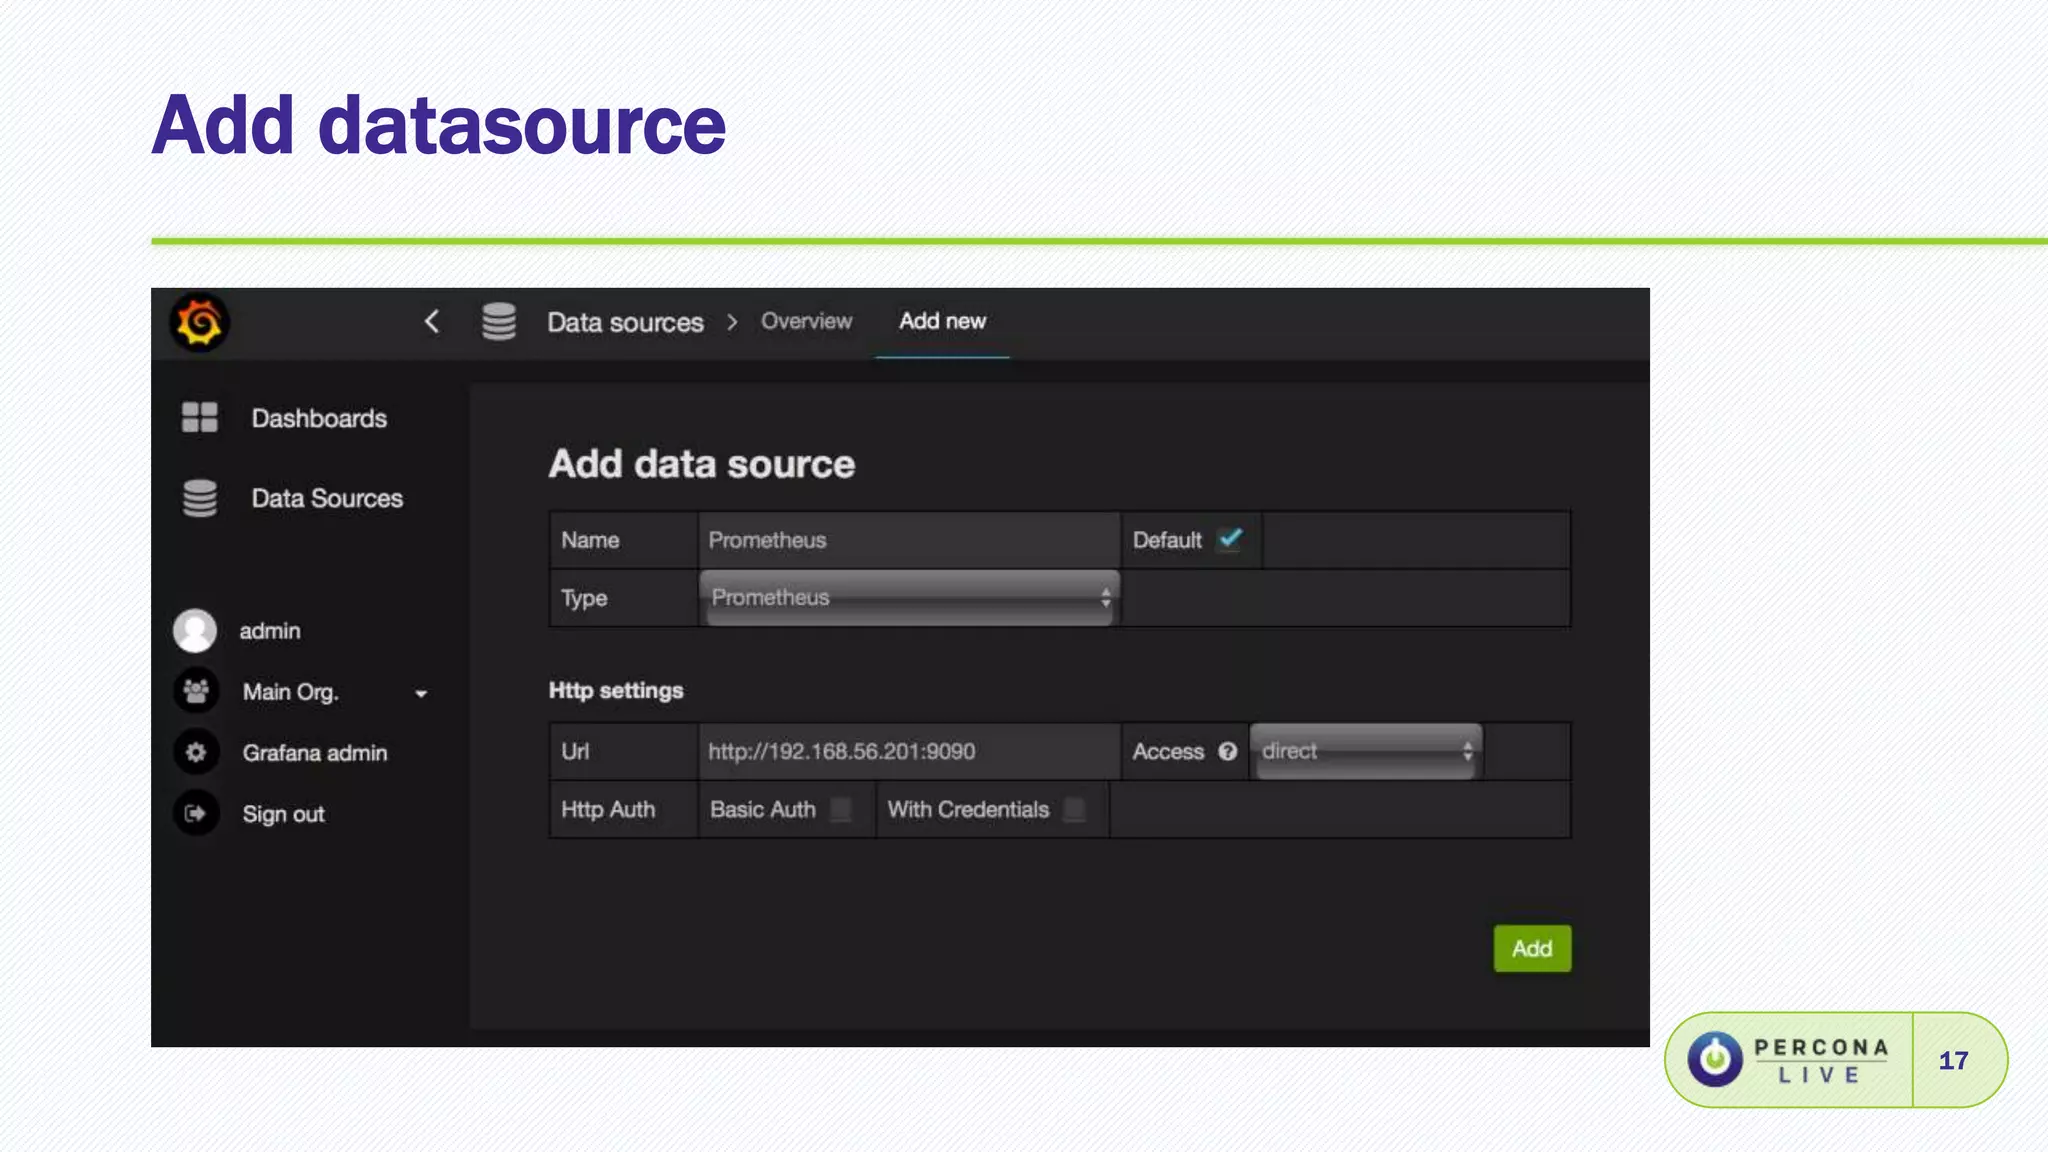2048x1152 pixels.
Task: Select the Add new tab
Action: [x=942, y=321]
